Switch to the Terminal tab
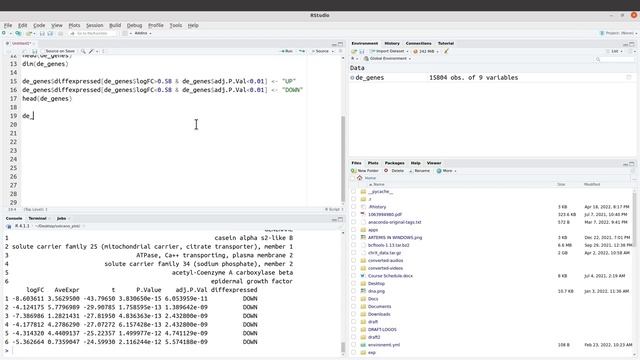This screenshot has height=360, width=640. coord(37,218)
